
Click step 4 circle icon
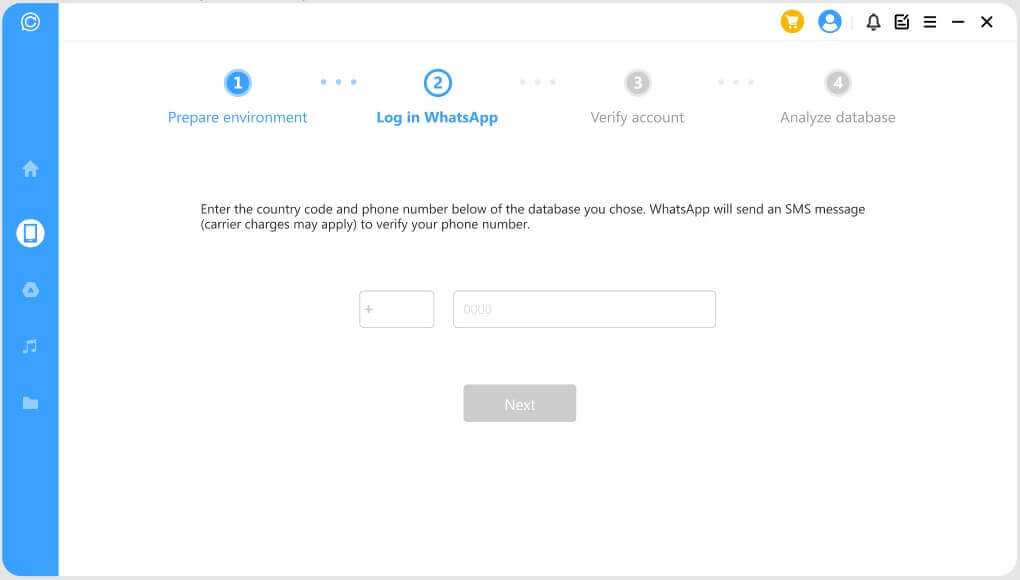pos(838,83)
